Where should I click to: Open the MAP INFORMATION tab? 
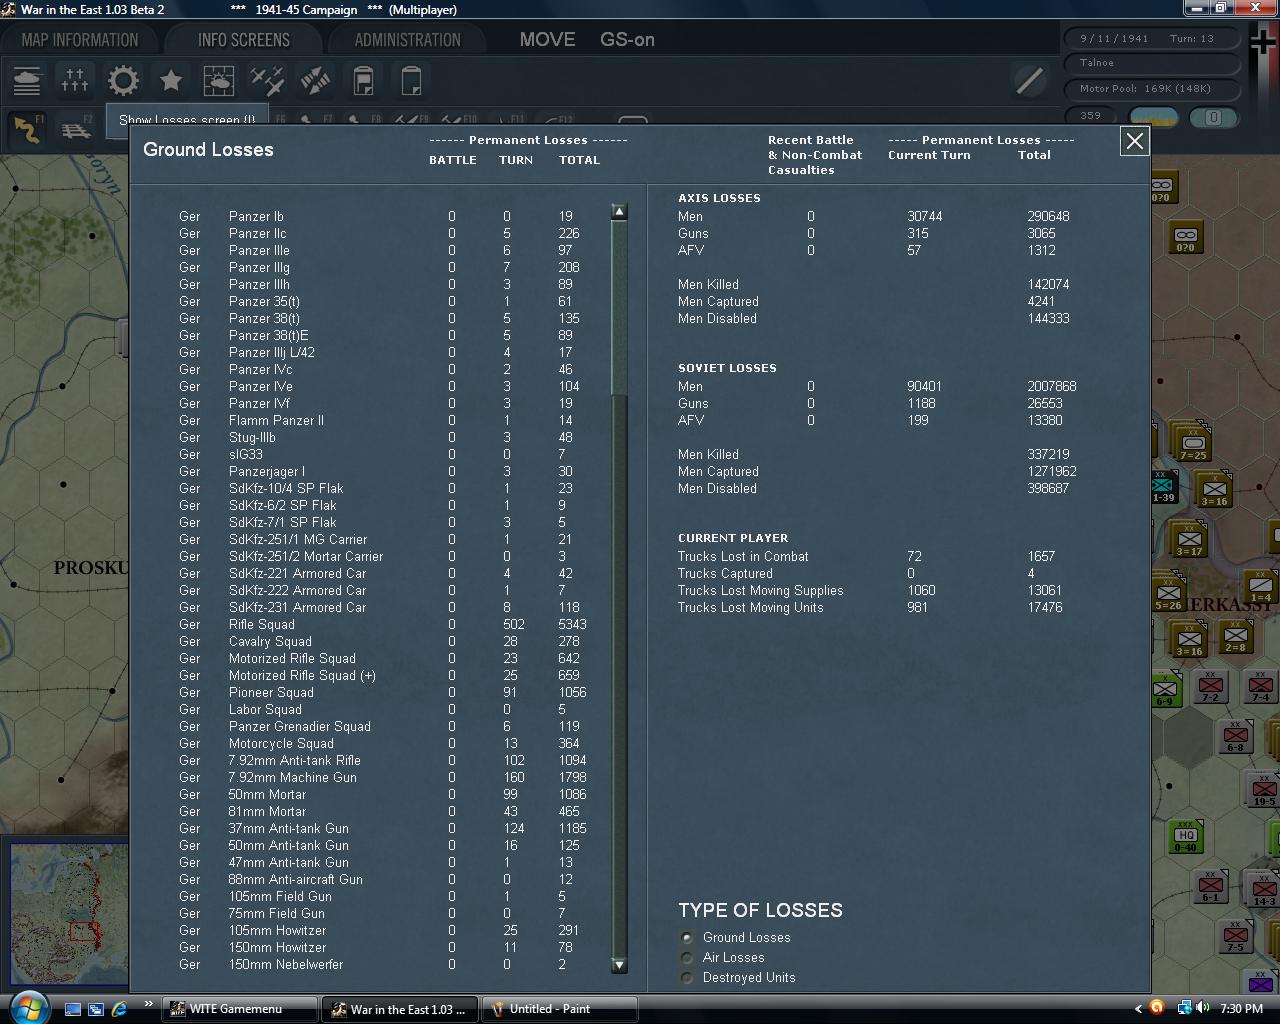click(80, 40)
